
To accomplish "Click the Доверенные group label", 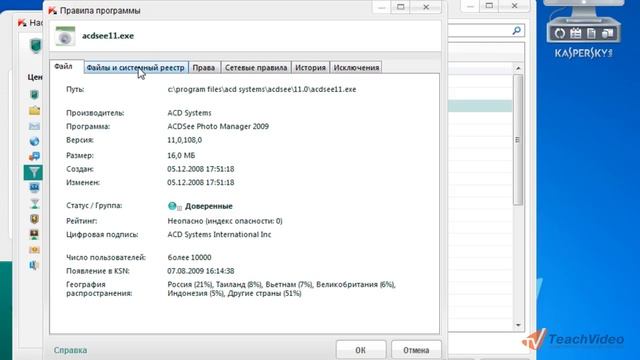I will pos(209,206).
